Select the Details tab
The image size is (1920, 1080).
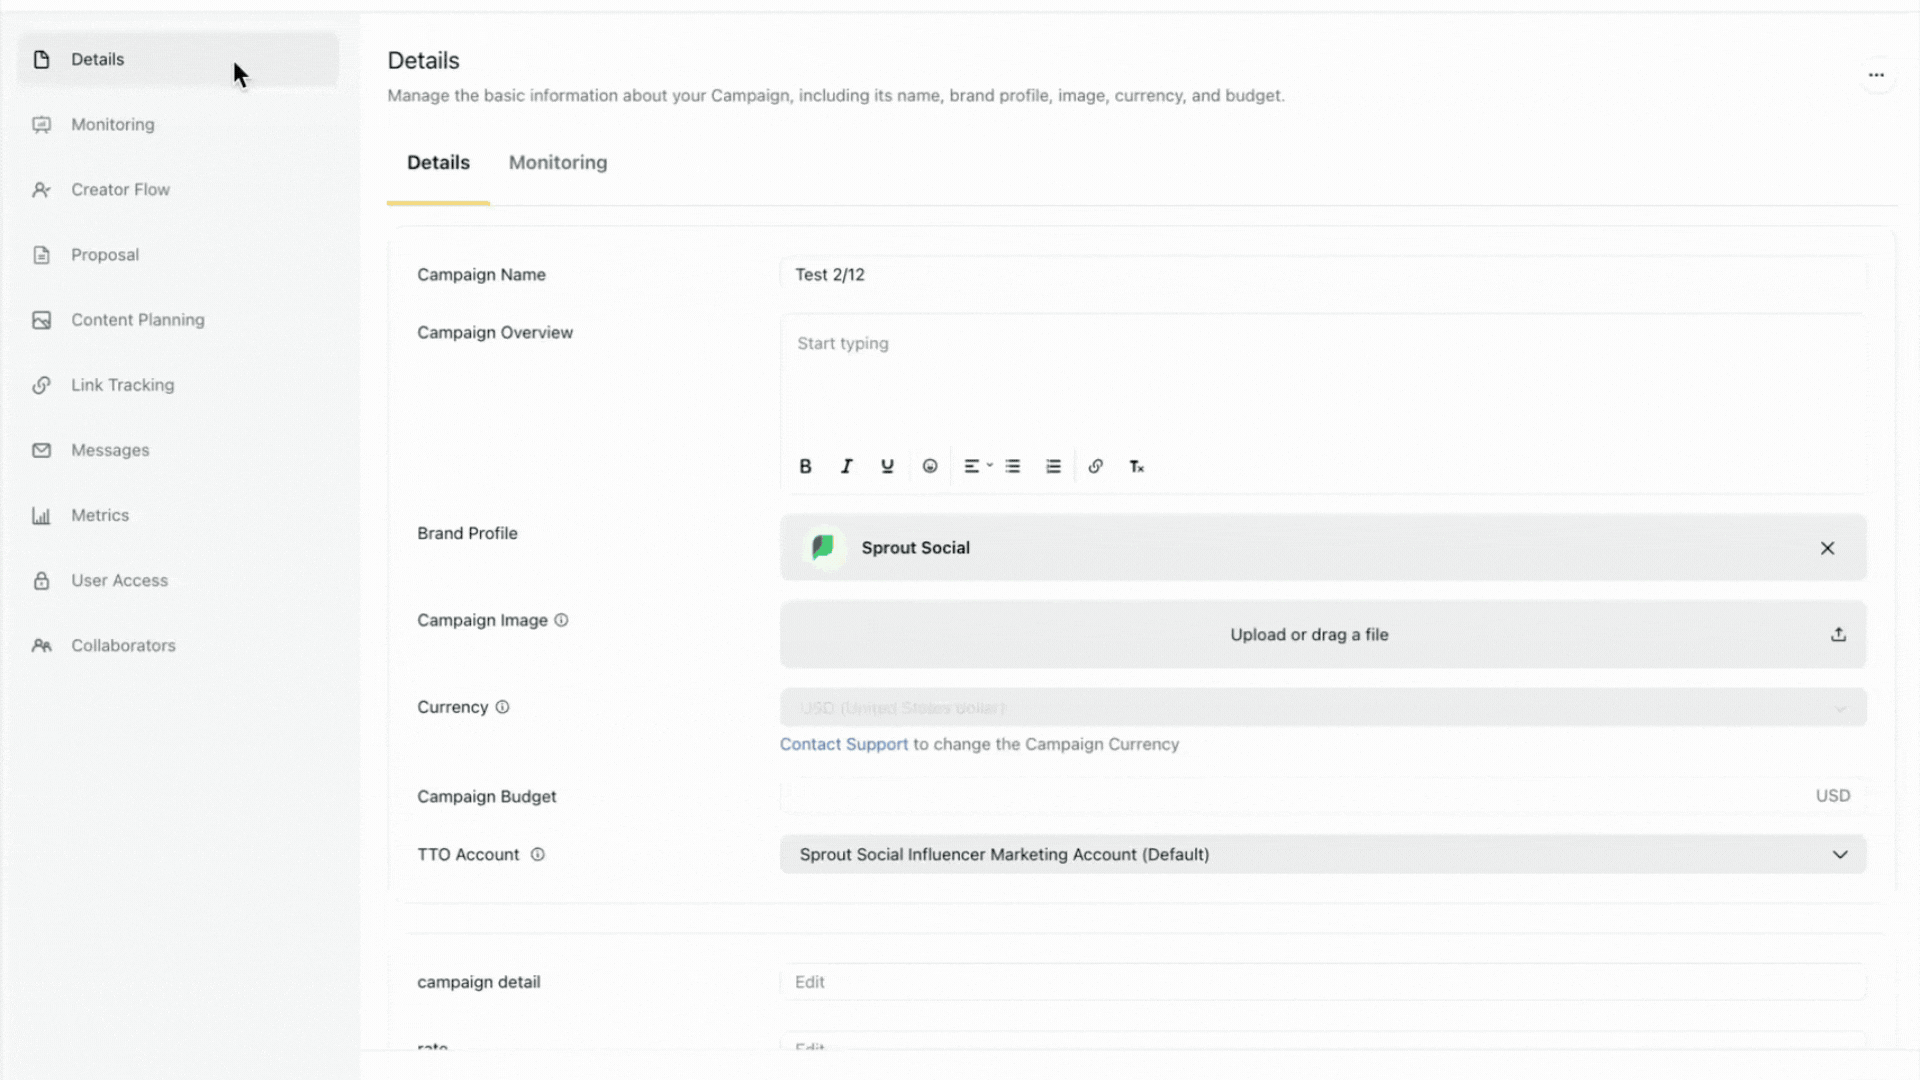coord(438,162)
